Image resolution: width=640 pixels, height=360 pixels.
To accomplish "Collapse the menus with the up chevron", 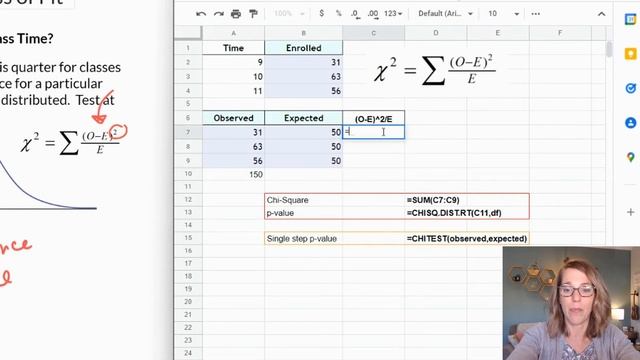I will [x=601, y=14].
